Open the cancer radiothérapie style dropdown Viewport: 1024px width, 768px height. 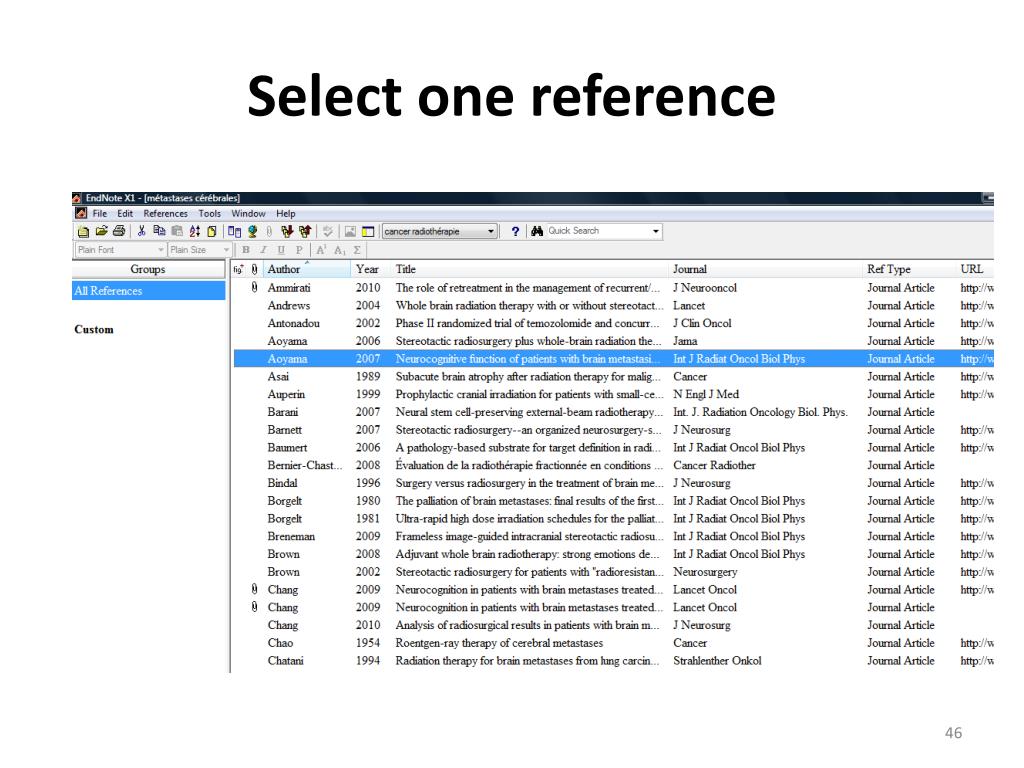click(x=440, y=231)
